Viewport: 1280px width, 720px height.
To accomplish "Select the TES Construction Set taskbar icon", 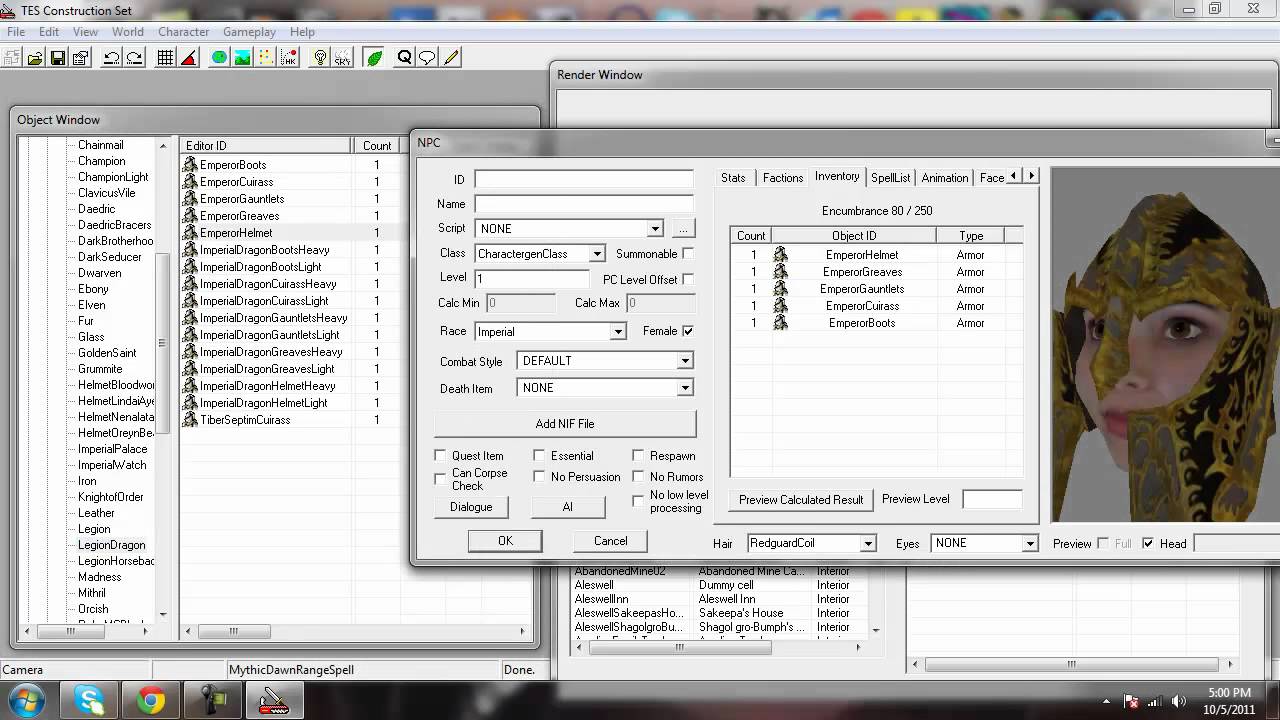I will pos(273,700).
